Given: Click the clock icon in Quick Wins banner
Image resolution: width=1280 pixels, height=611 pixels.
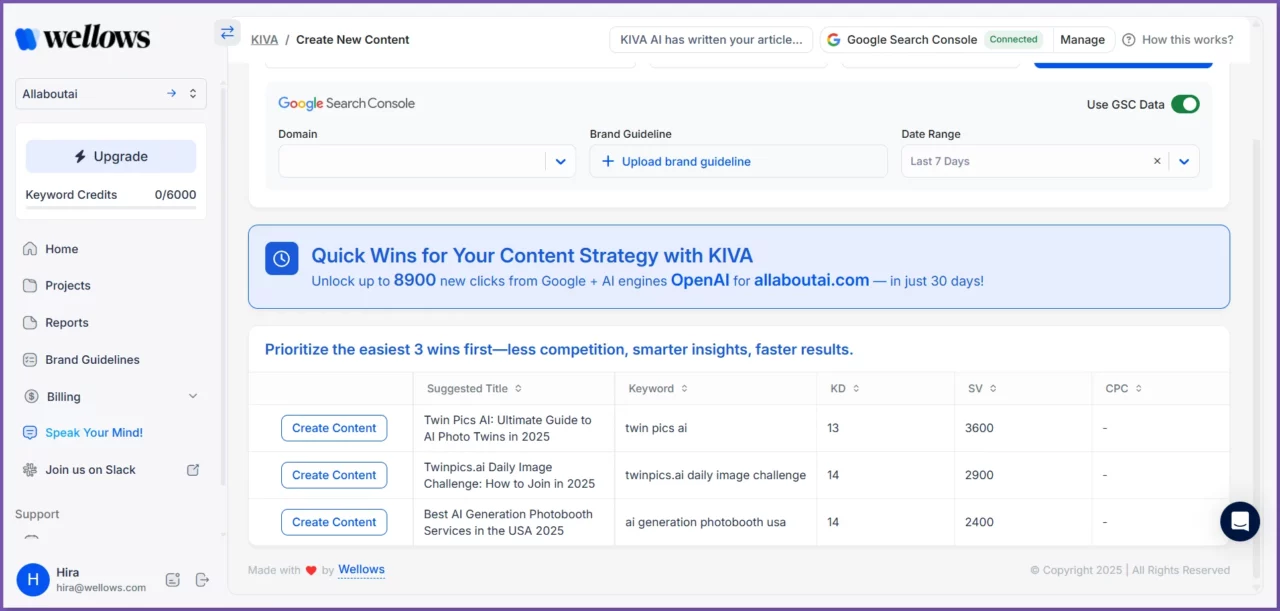Looking at the screenshot, I should (281, 258).
